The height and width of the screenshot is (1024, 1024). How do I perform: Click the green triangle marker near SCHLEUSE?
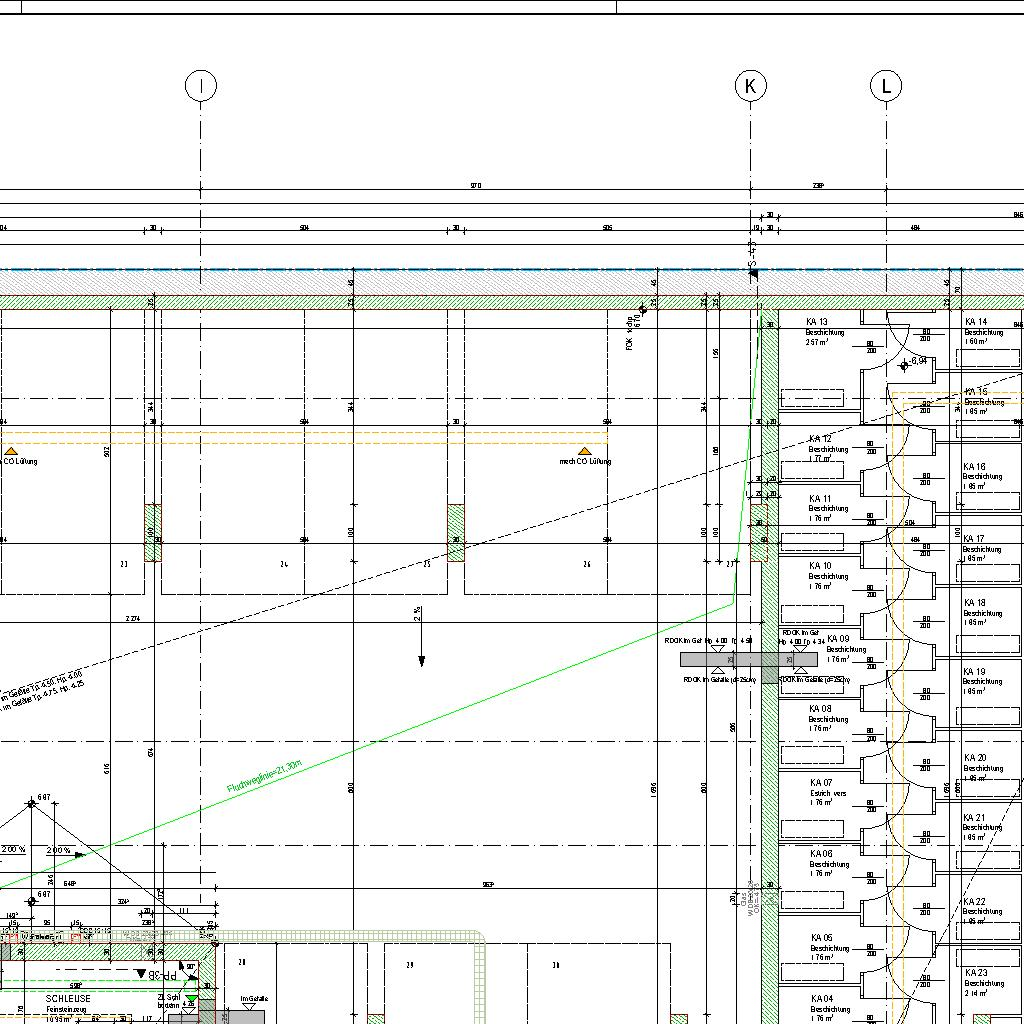click(192, 999)
